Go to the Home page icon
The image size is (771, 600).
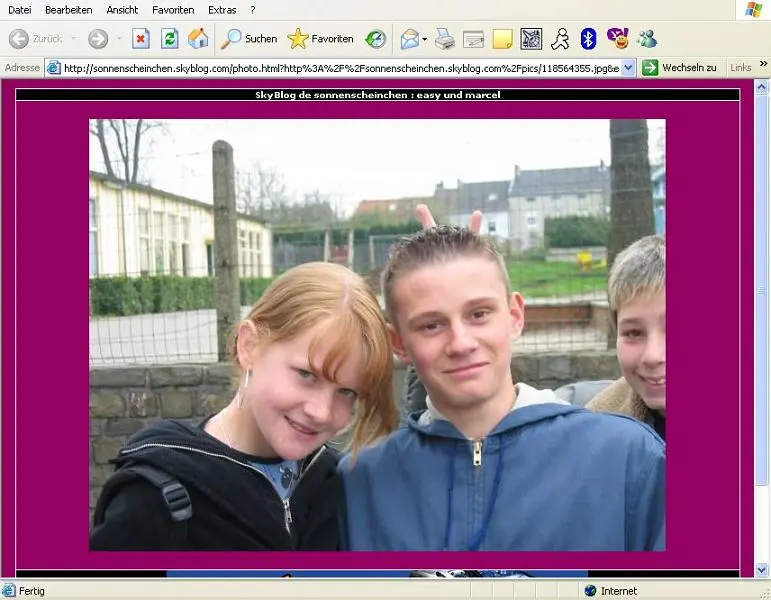tap(198, 38)
